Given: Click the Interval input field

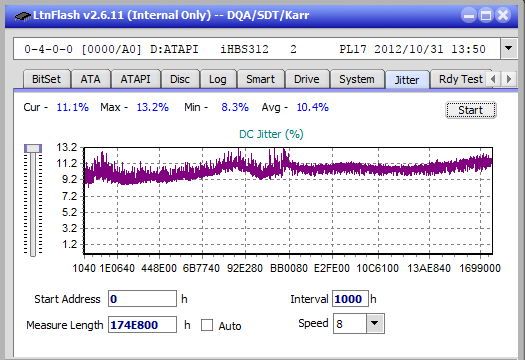Looking at the screenshot, I should (350, 299).
